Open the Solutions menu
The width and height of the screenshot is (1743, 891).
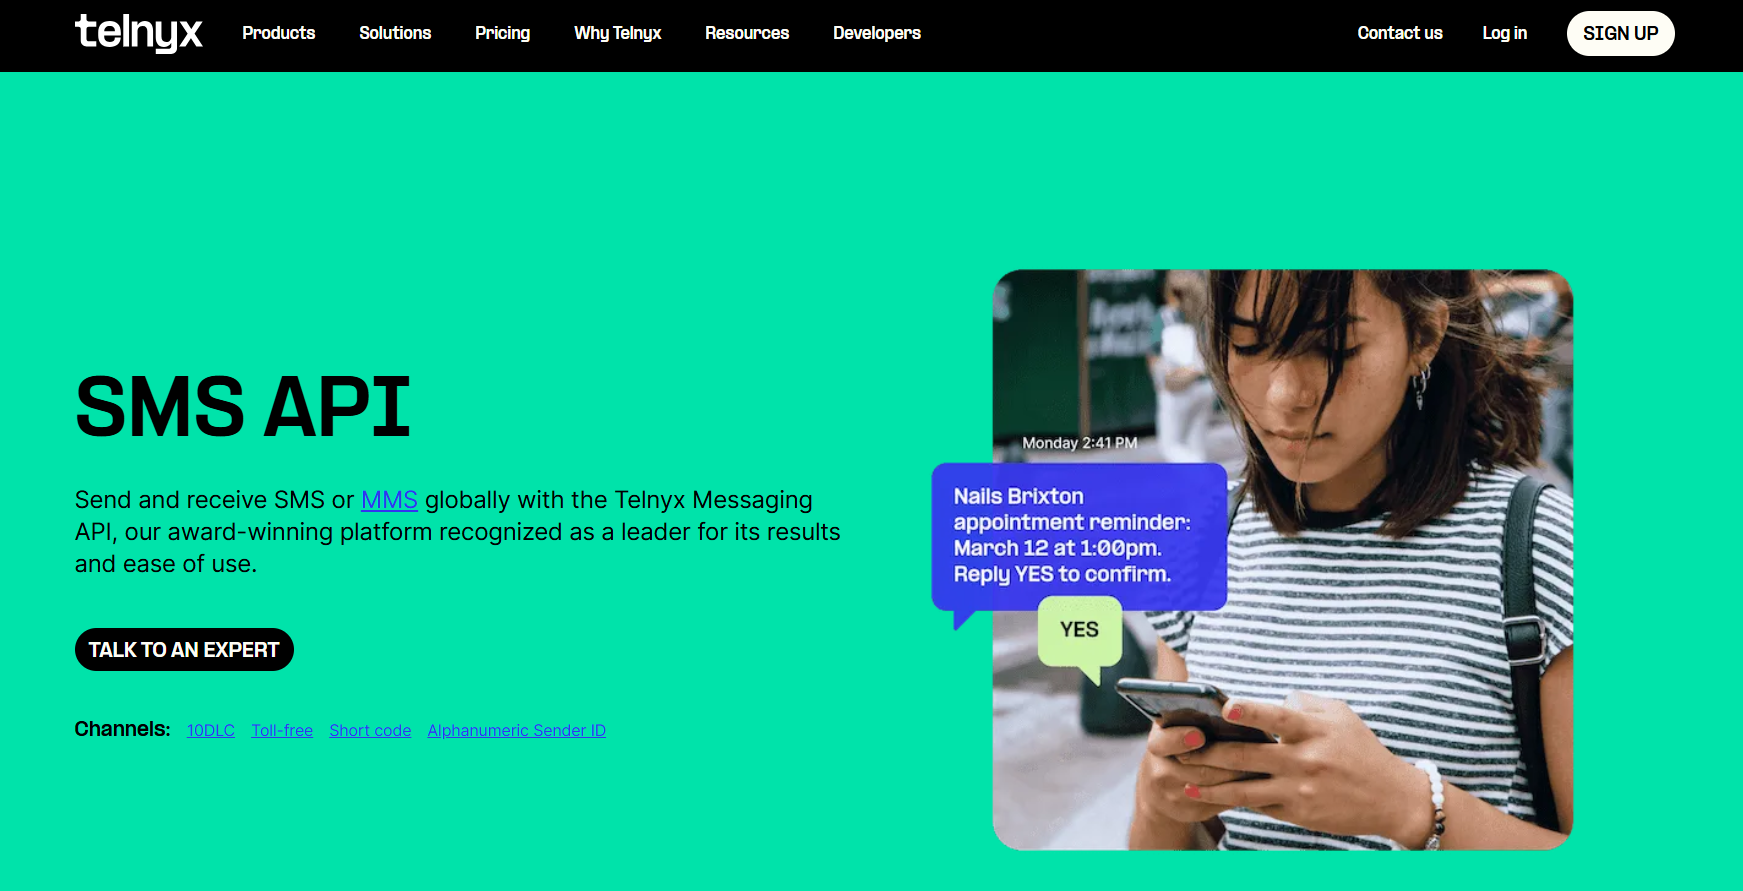pos(395,33)
